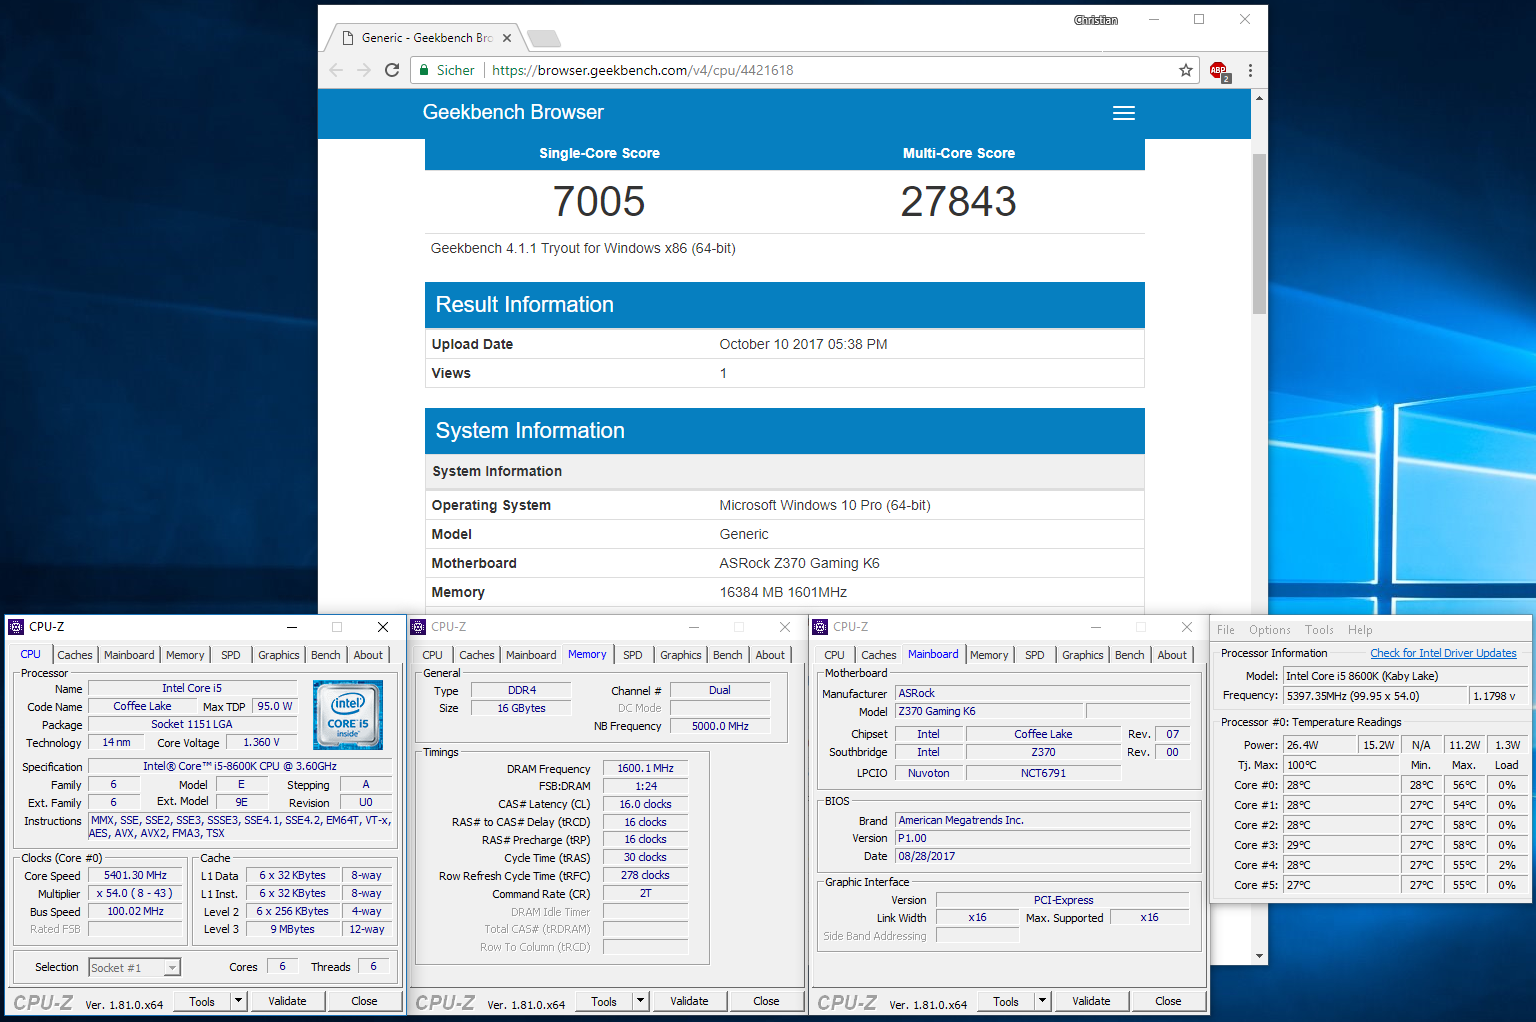Open the Bench tab in first CPU-Z window

326,655
